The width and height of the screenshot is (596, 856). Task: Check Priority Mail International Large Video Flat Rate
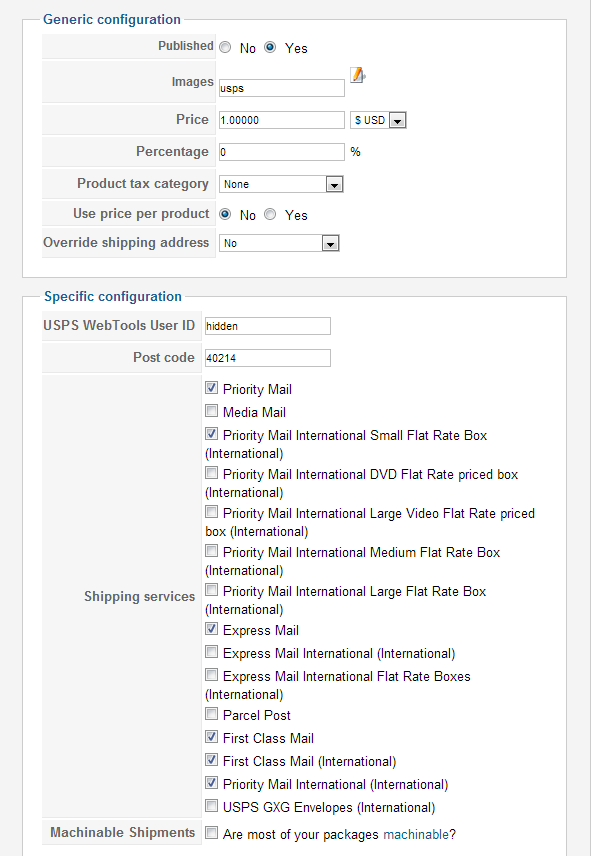click(x=211, y=512)
